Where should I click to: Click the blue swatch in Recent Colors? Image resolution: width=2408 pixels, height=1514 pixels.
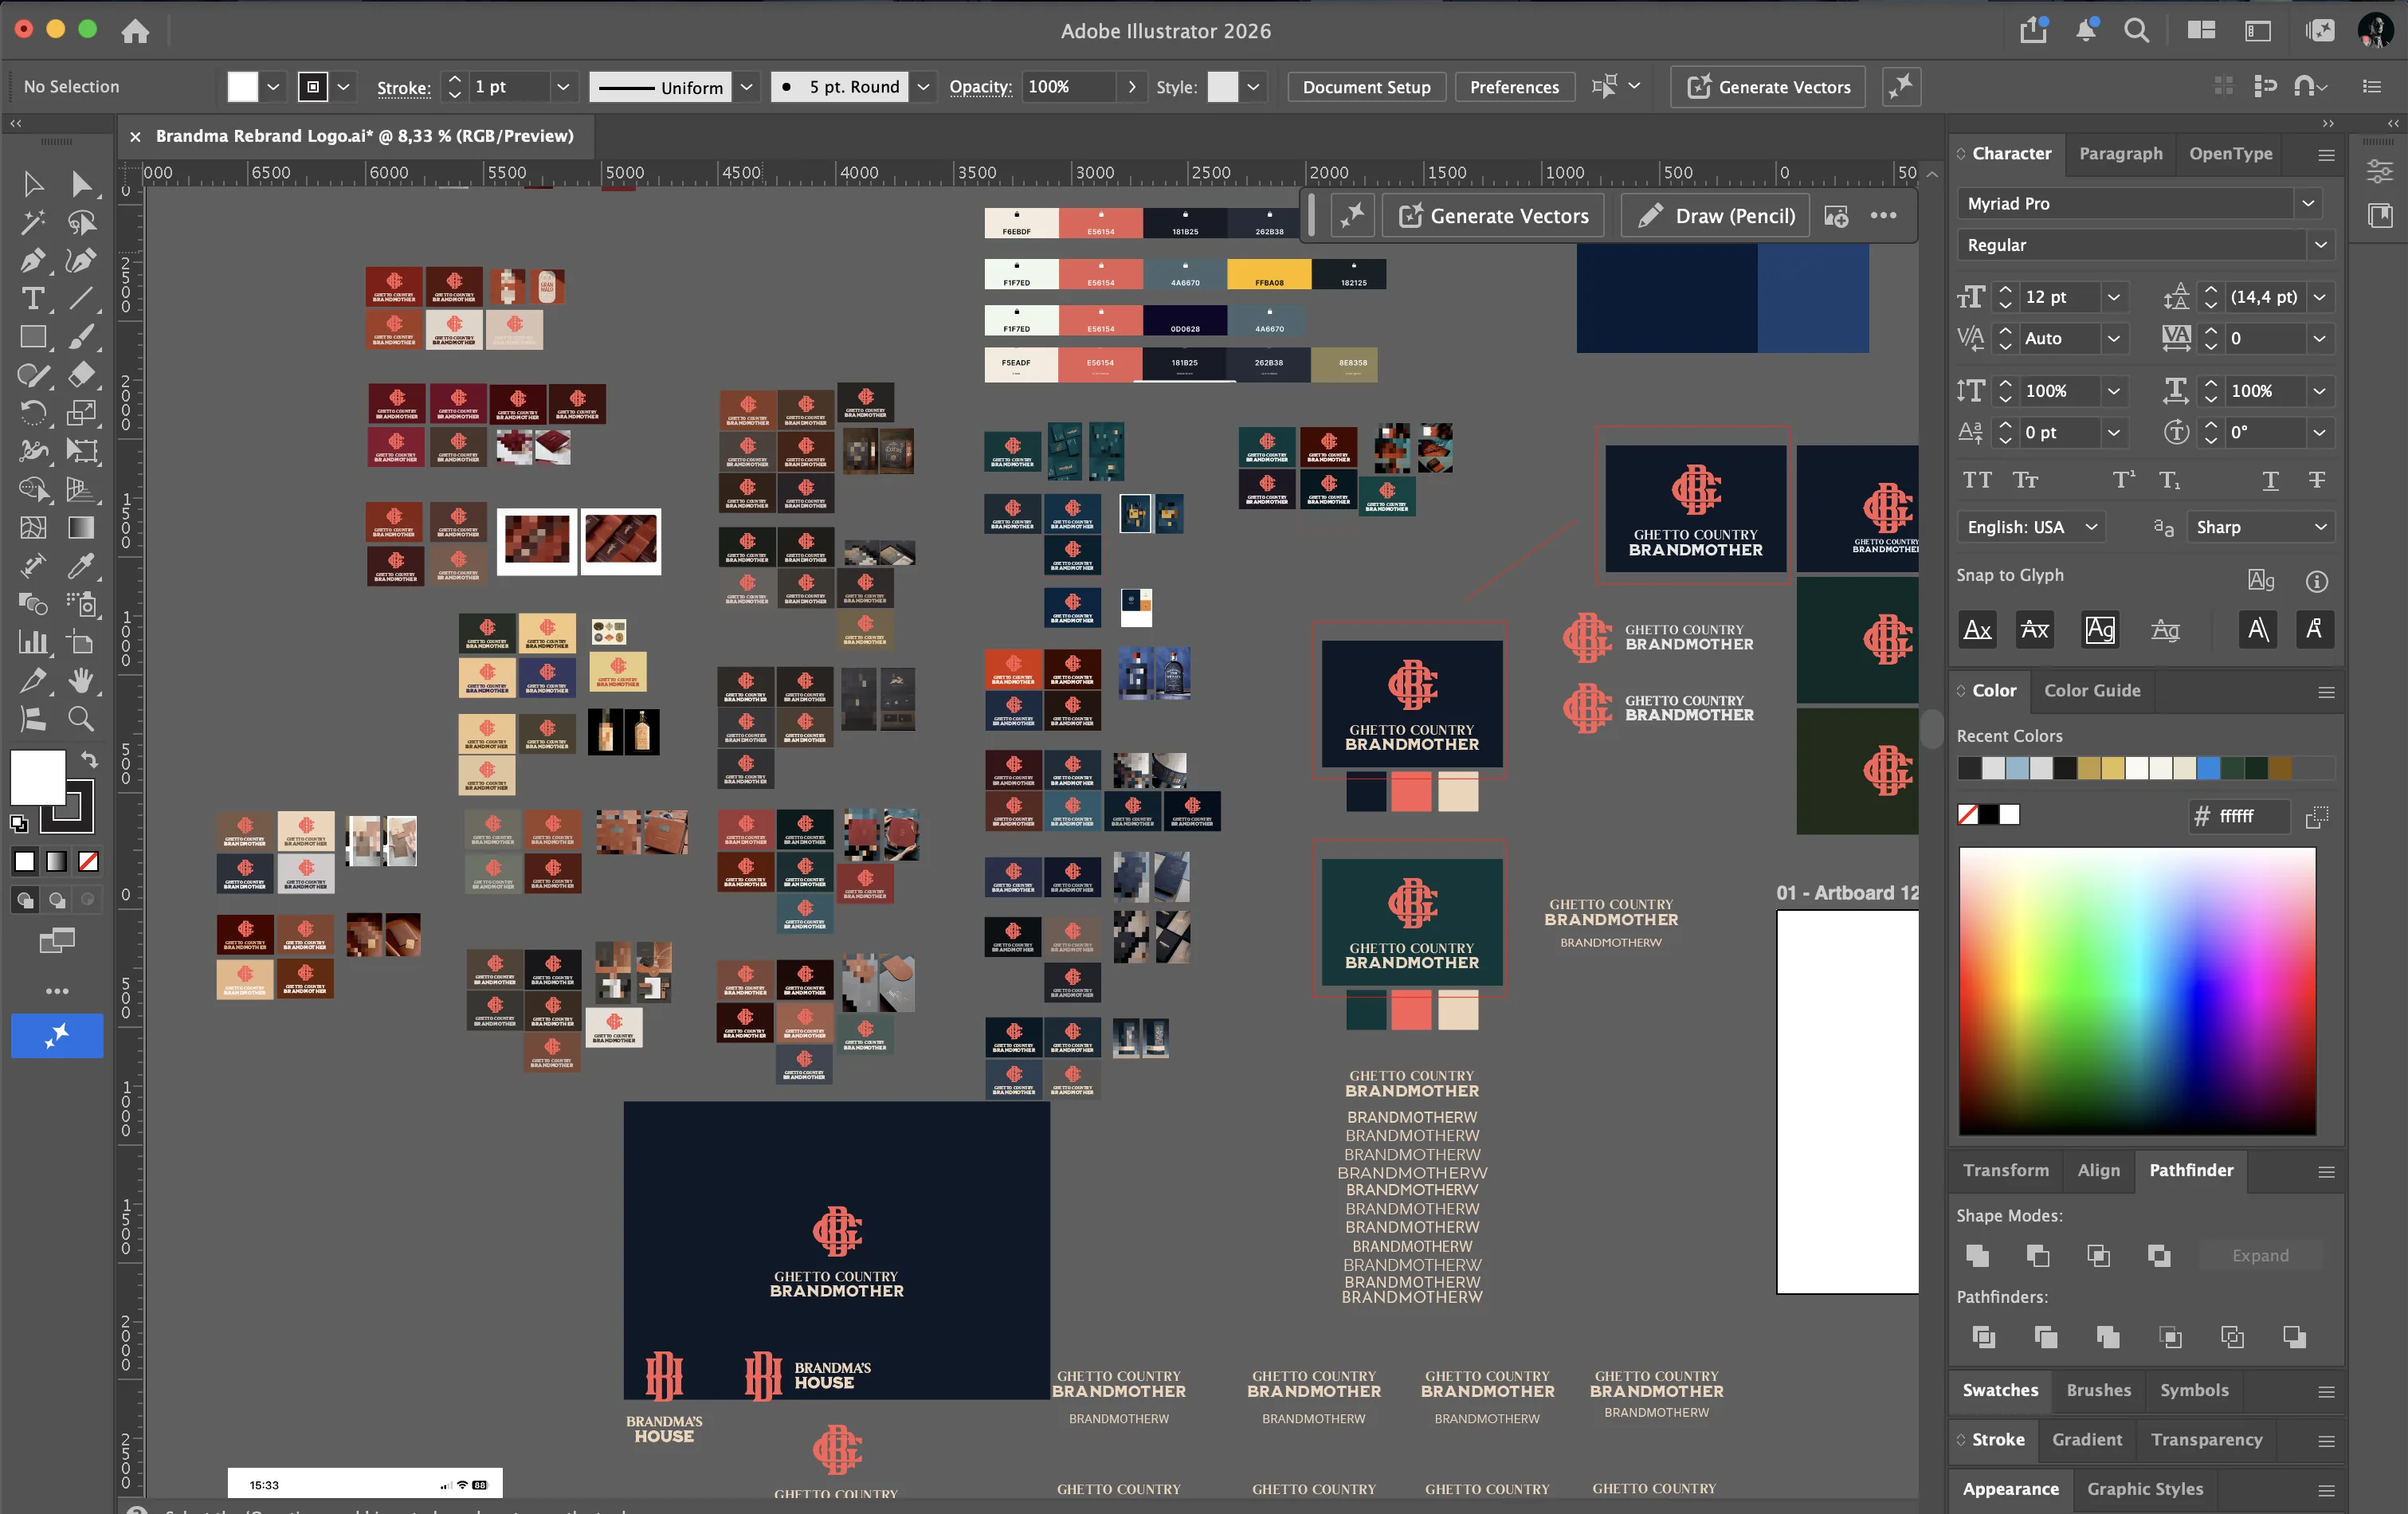click(x=2208, y=768)
